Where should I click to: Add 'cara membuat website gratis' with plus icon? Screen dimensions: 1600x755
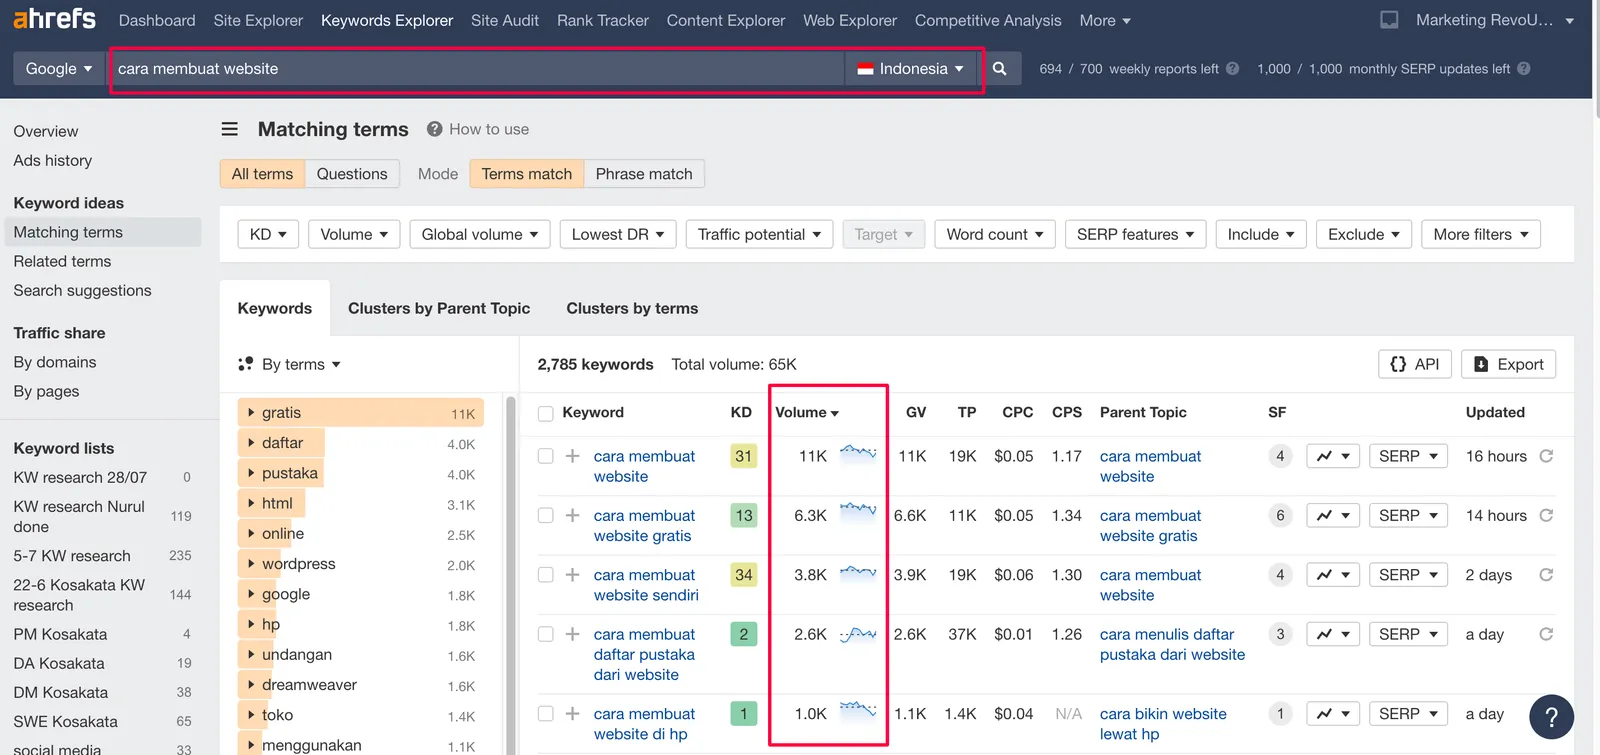pos(572,516)
